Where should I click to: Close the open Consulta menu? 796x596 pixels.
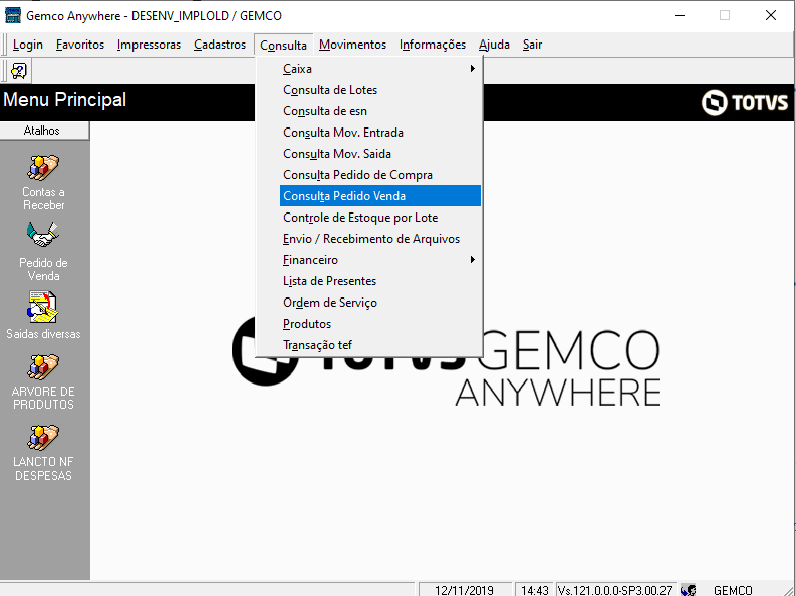click(x=283, y=45)
